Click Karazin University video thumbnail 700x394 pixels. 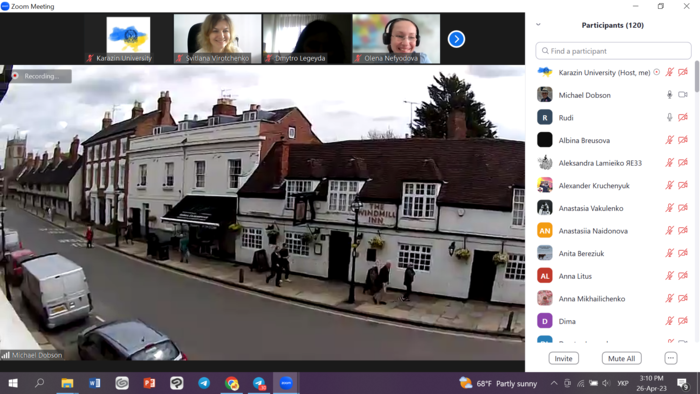point(128,39)
